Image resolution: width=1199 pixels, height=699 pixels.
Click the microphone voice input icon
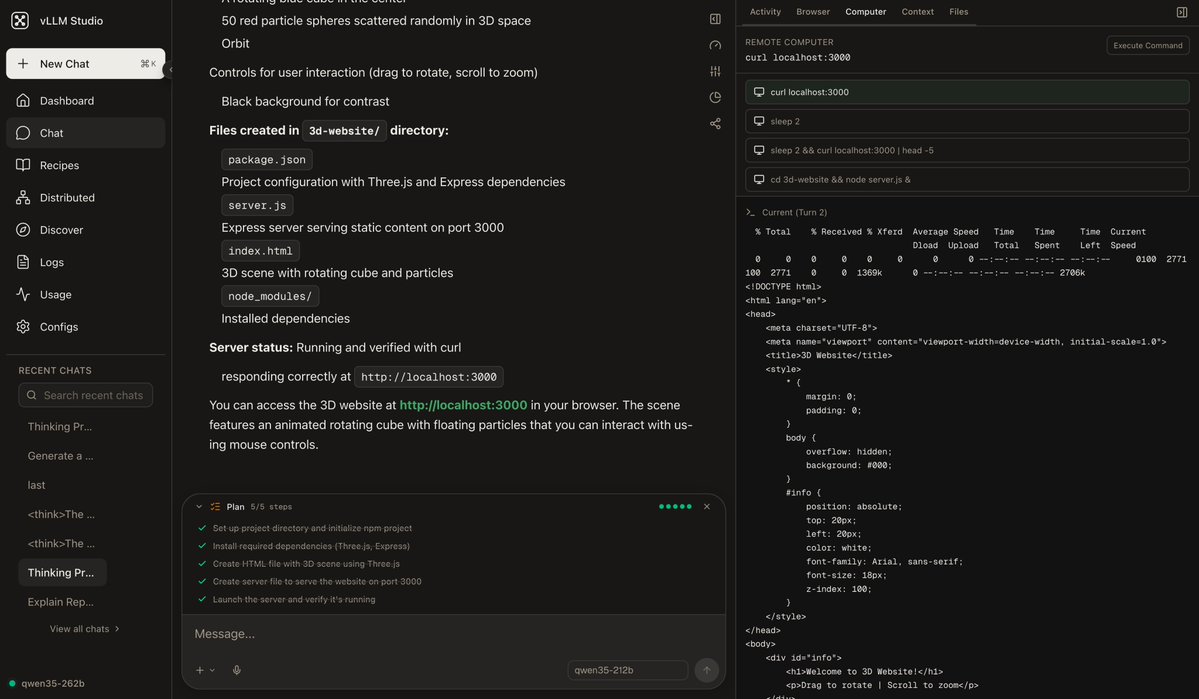pos(237,670)
